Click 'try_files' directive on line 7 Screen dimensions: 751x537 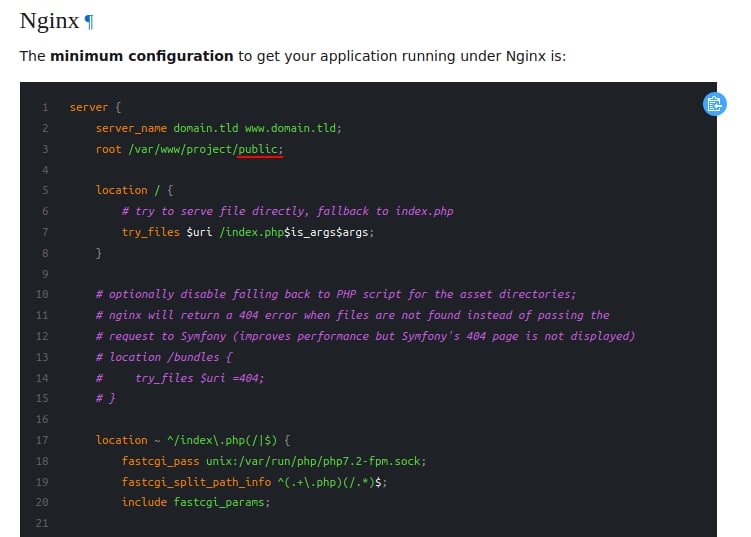point(151,232)
